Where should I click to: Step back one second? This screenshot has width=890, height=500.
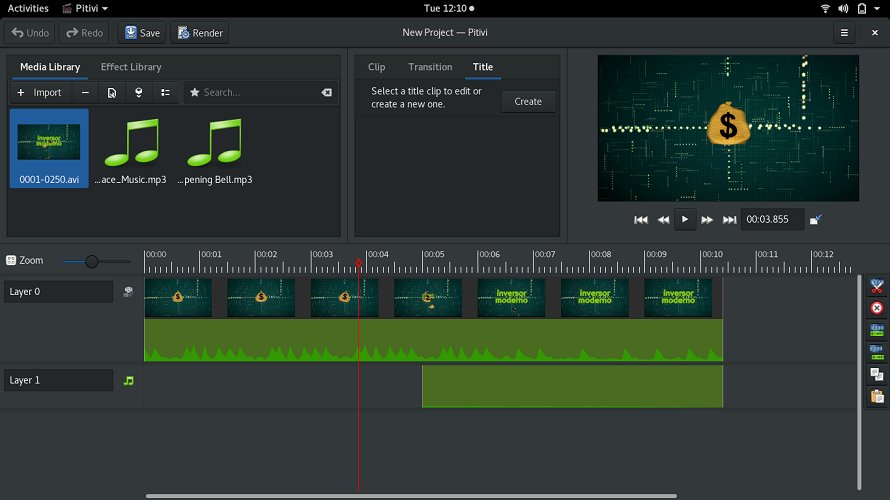click(663, 220)
